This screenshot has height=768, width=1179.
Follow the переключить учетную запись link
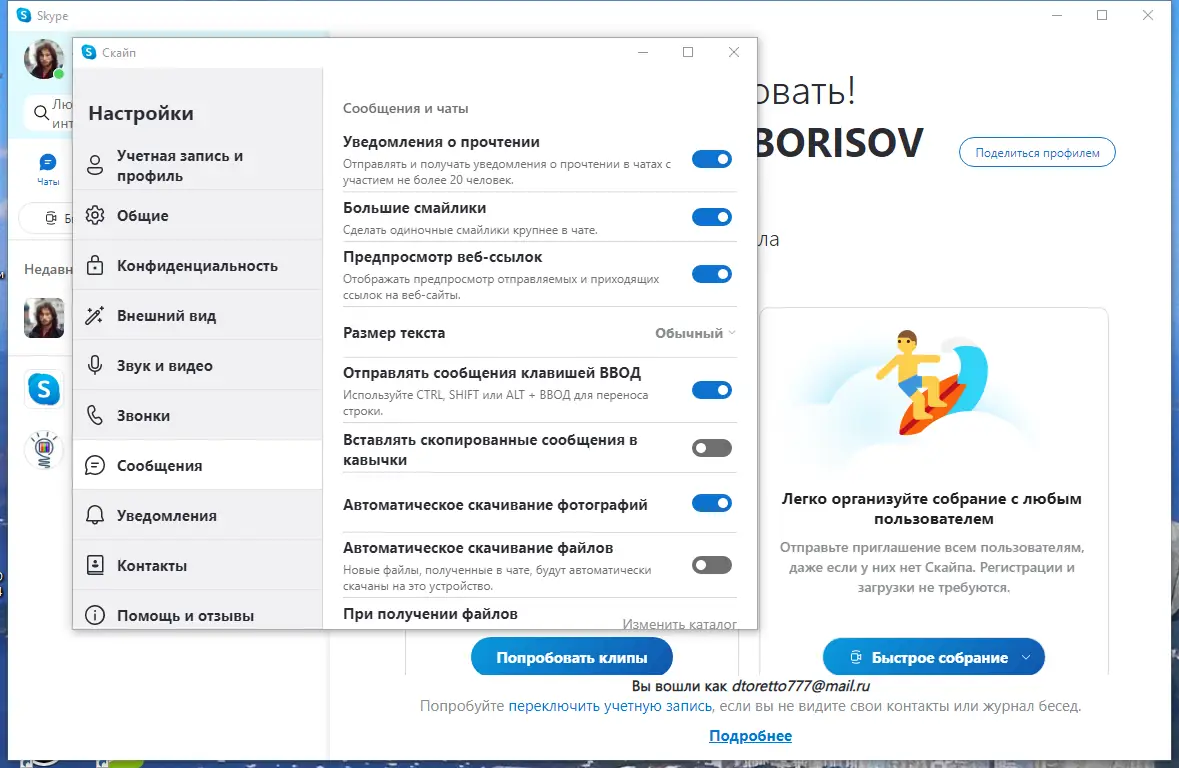[x=610, y=706]
